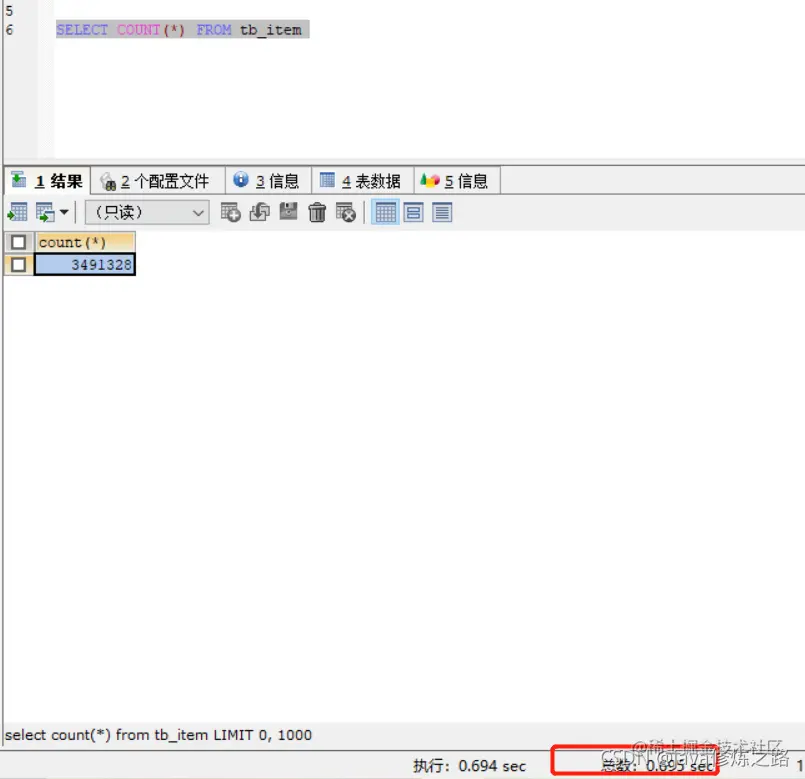Screen dimensions: 805x779
Task: Click the count(*) column header
Action: coord(85,242)
